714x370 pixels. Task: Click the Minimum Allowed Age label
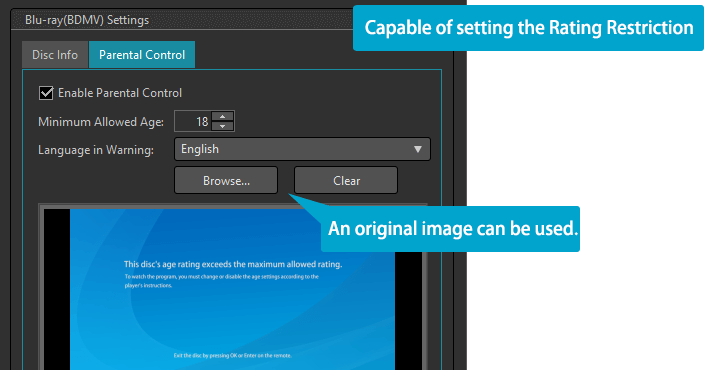(x=101, y=122)
